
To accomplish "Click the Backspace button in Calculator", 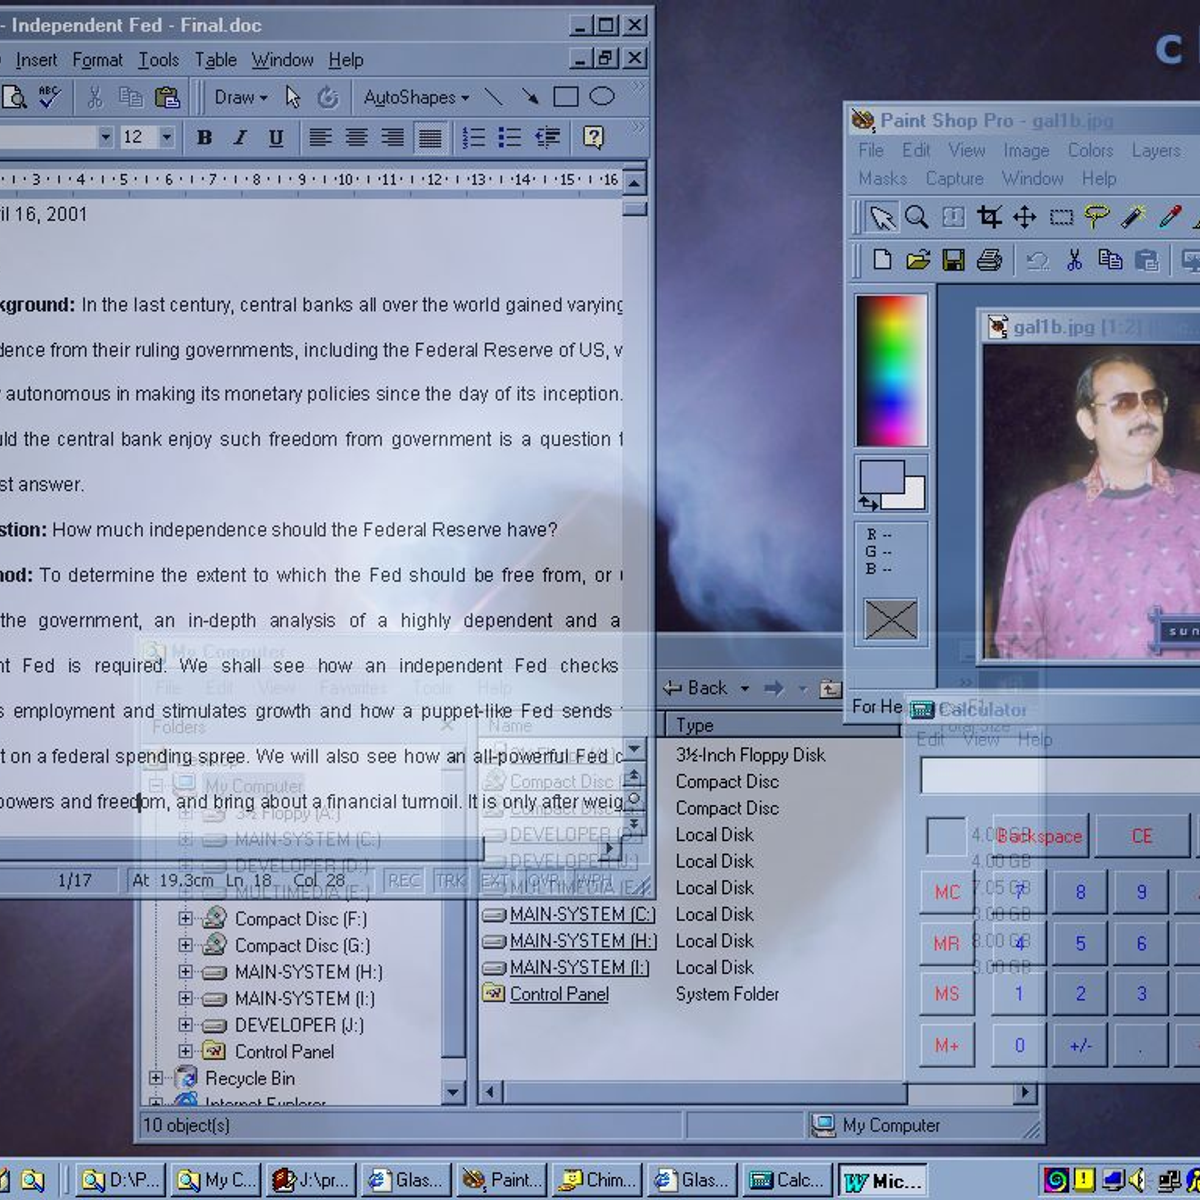I will pyautogui.click(x=1038, y=836).
